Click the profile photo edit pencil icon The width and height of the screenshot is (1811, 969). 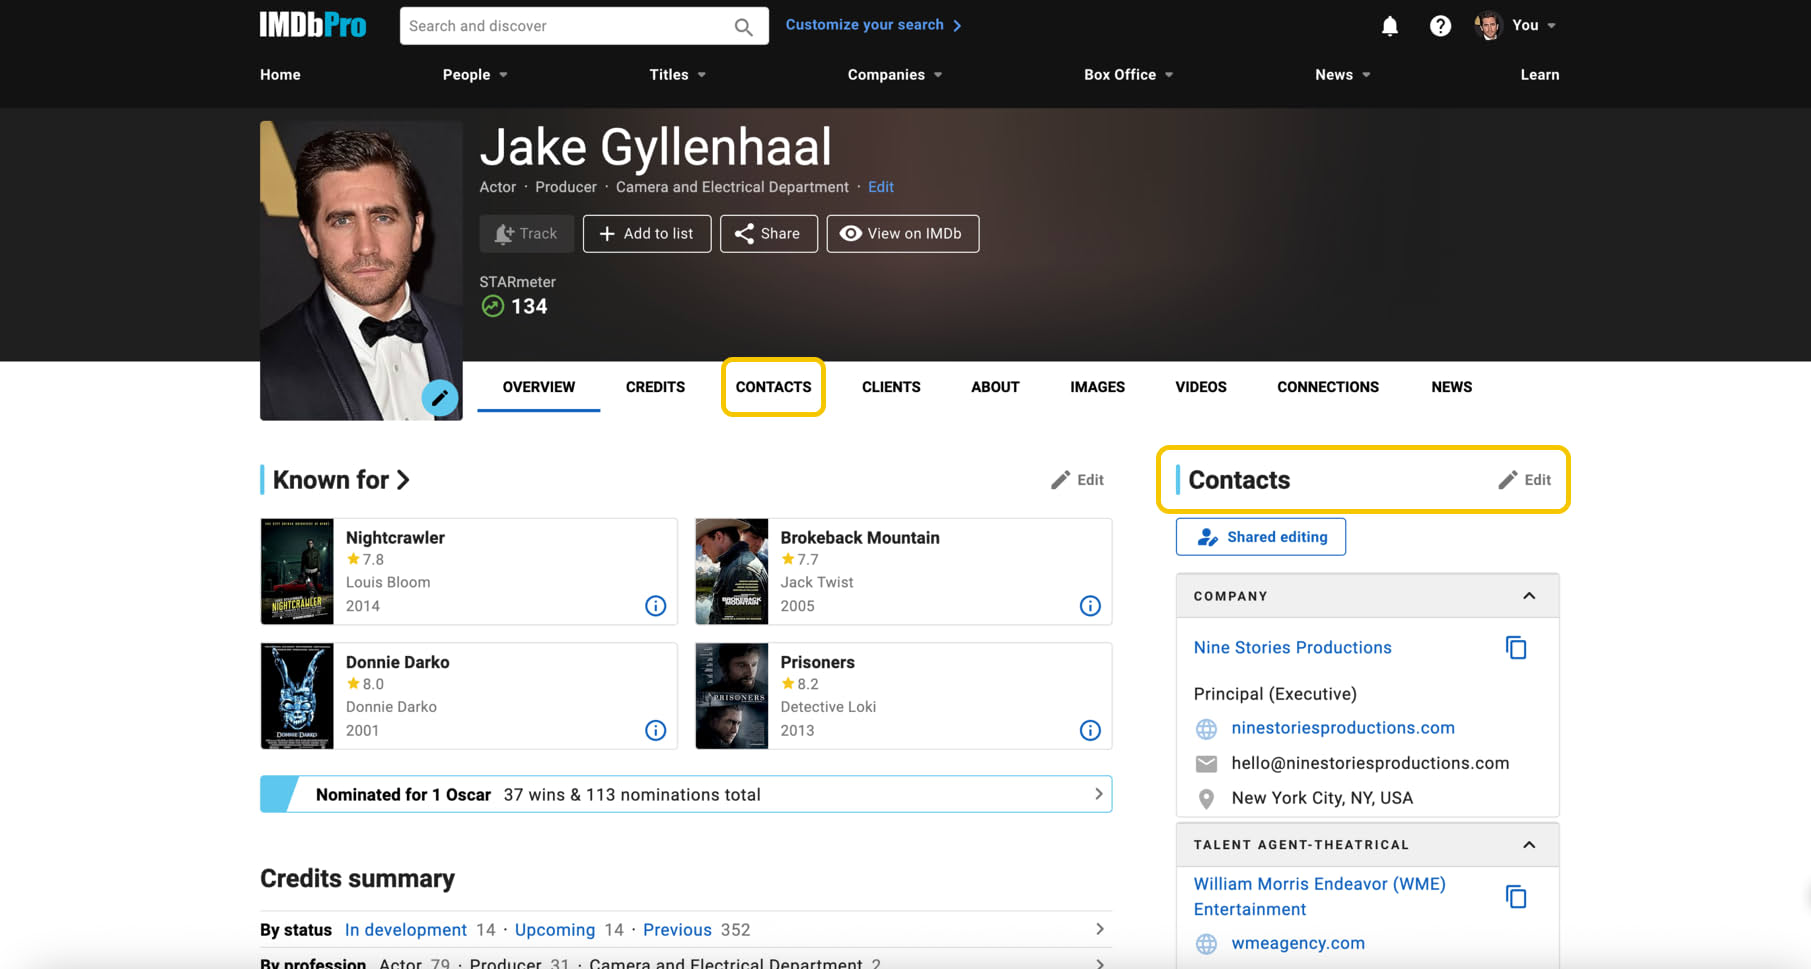point(439,398)
